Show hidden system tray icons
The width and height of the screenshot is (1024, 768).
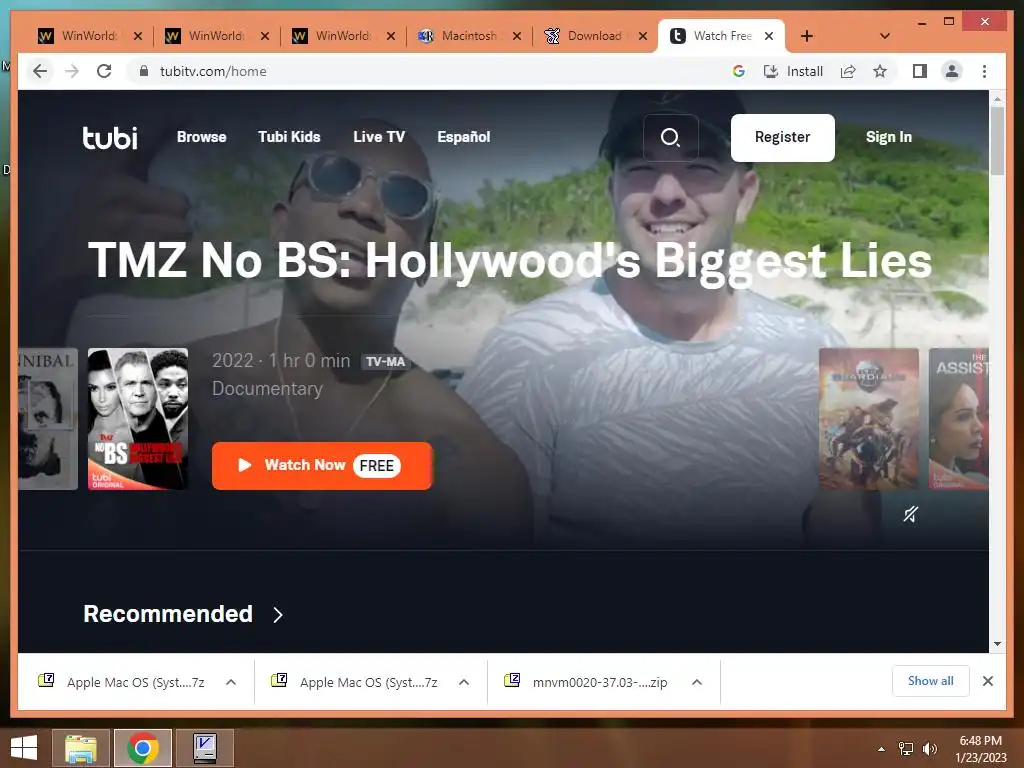pos(882,749)
